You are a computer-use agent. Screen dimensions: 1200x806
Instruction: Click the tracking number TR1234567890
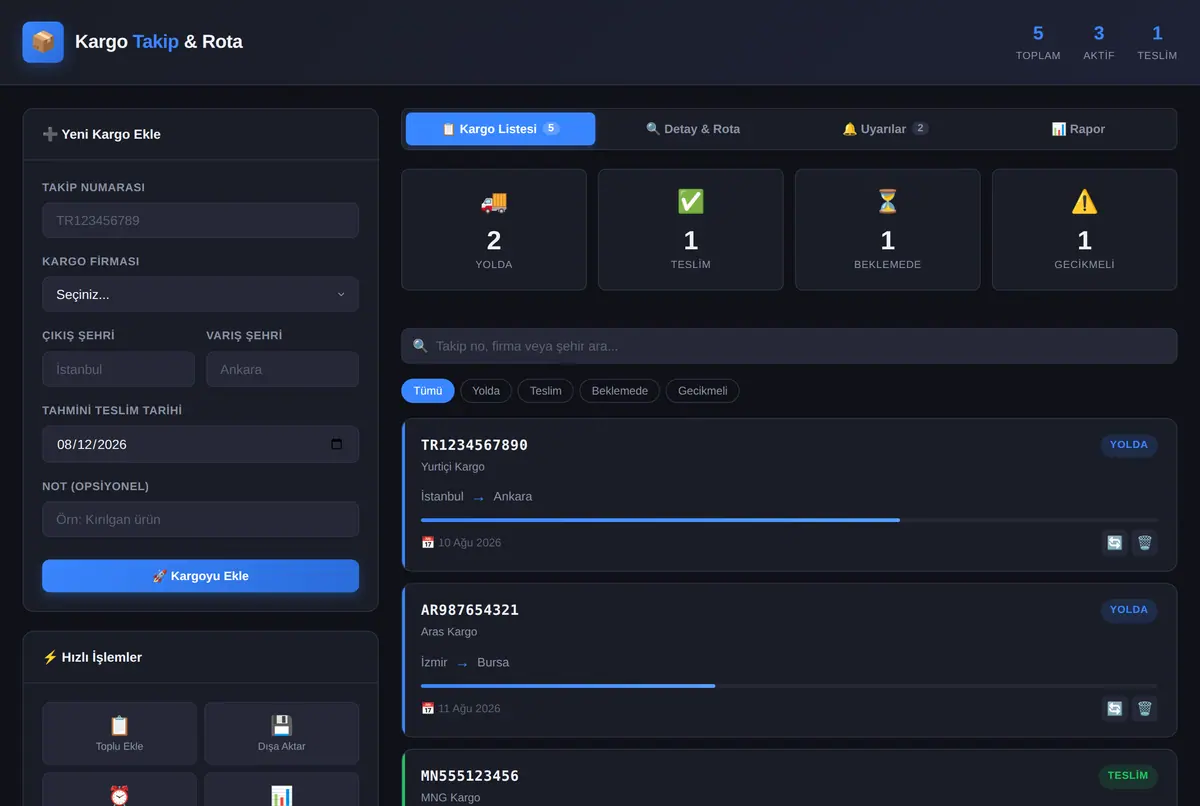(x=474, y=445)
